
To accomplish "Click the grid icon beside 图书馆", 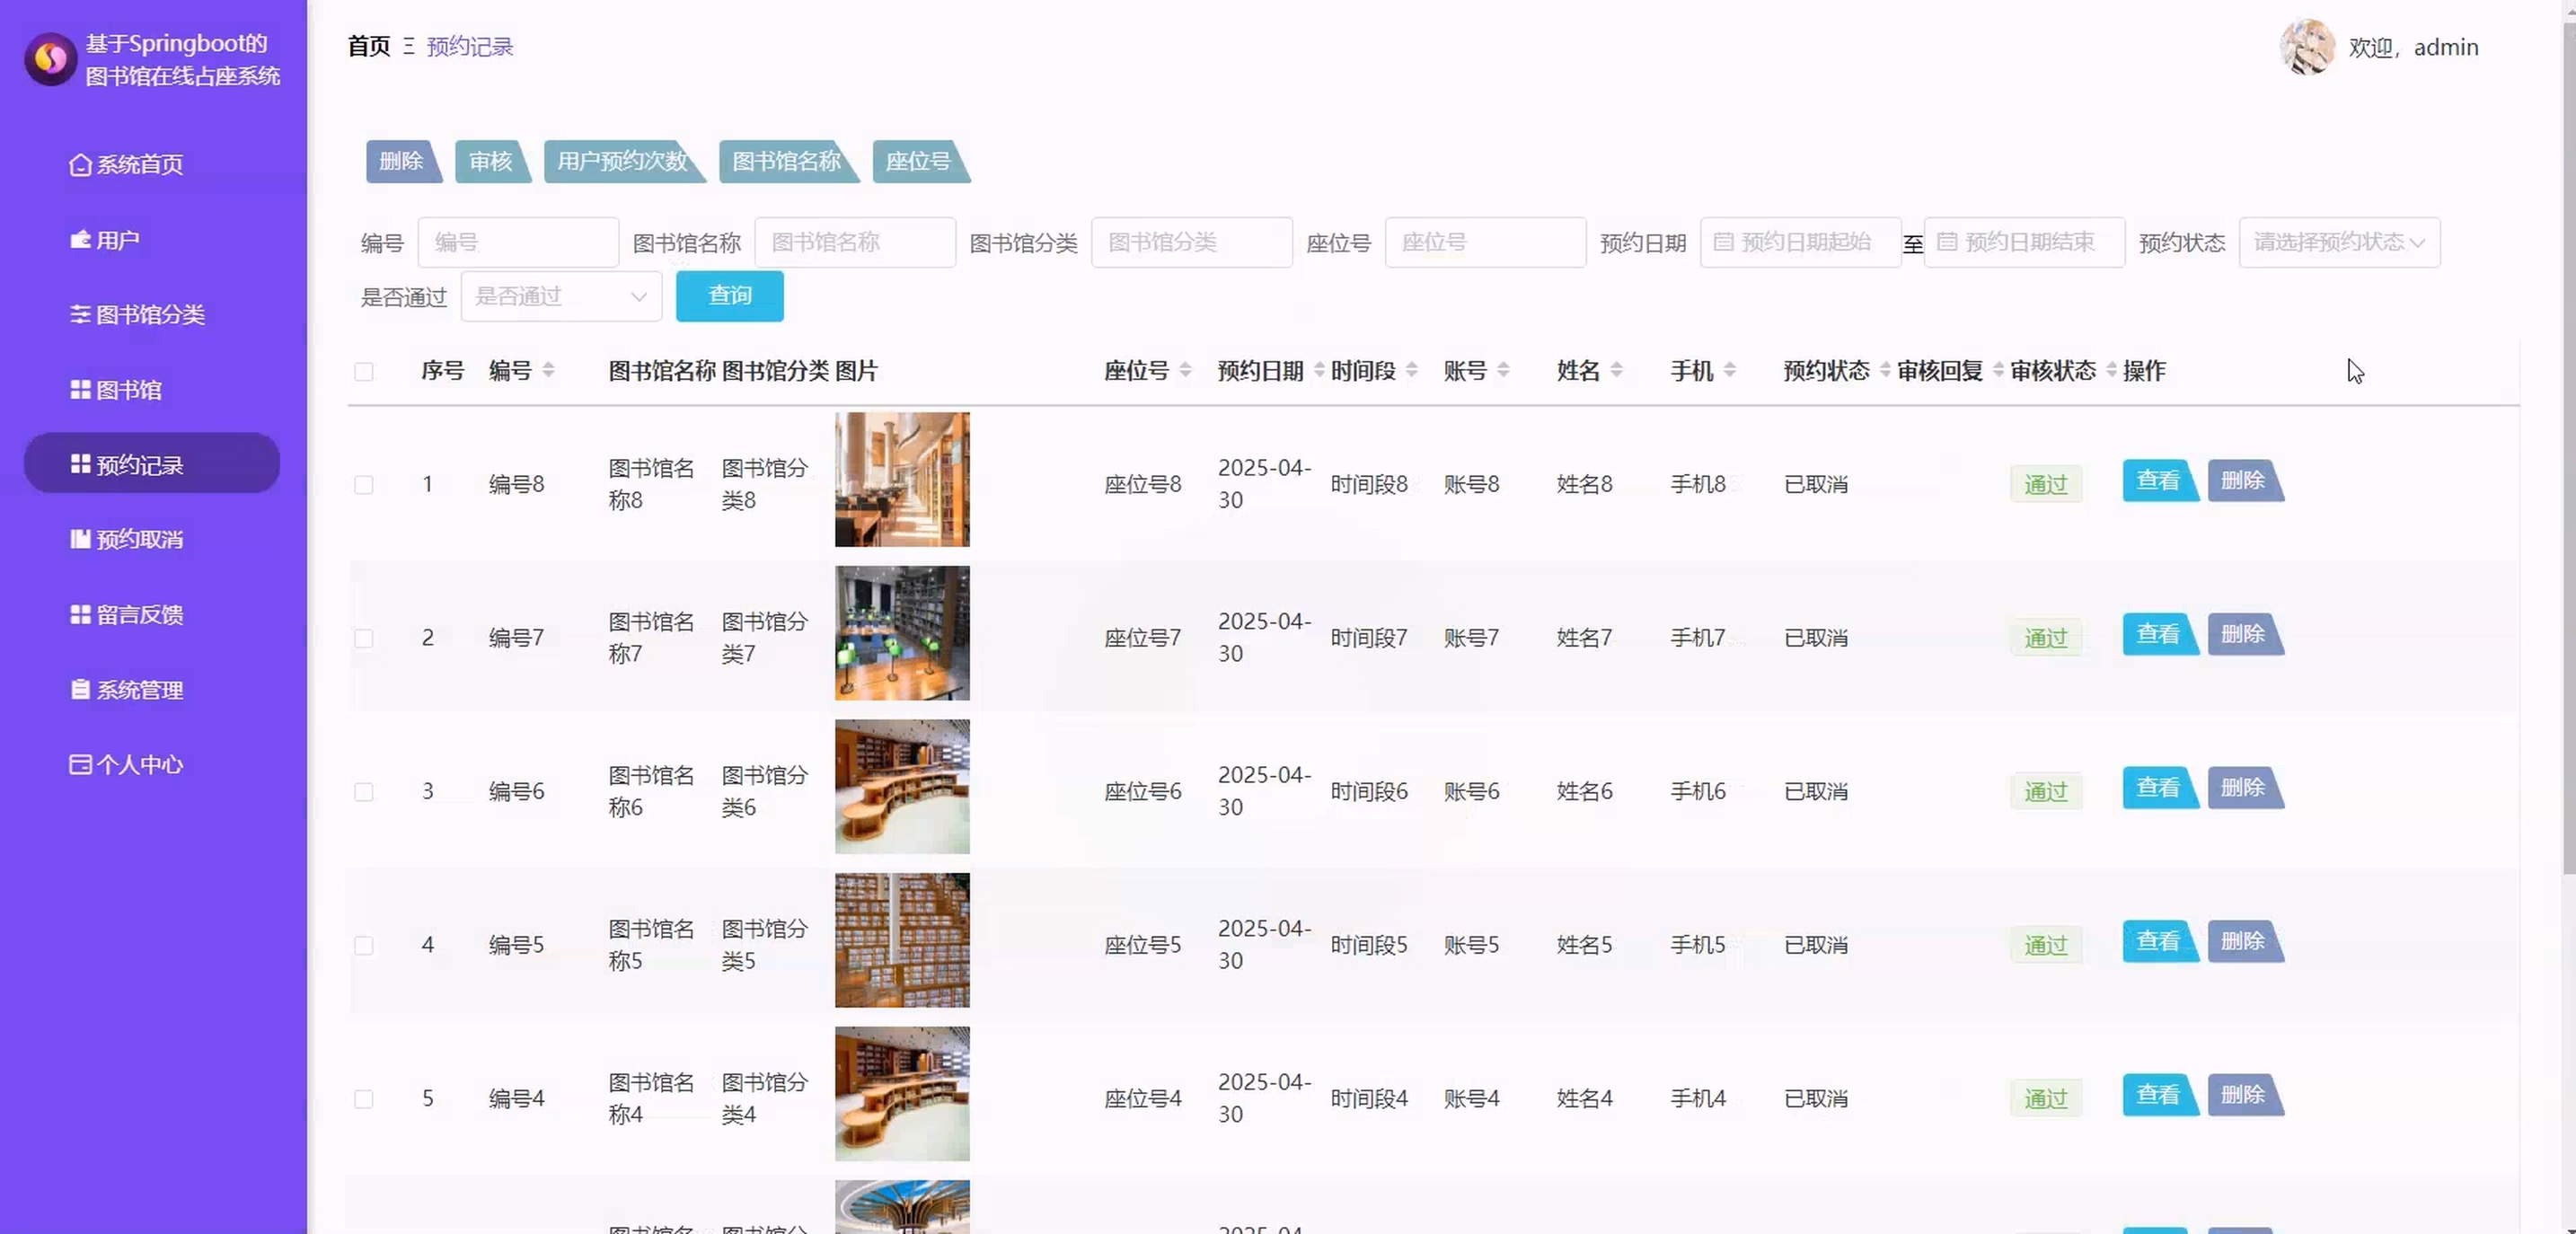I will point(80,389).
